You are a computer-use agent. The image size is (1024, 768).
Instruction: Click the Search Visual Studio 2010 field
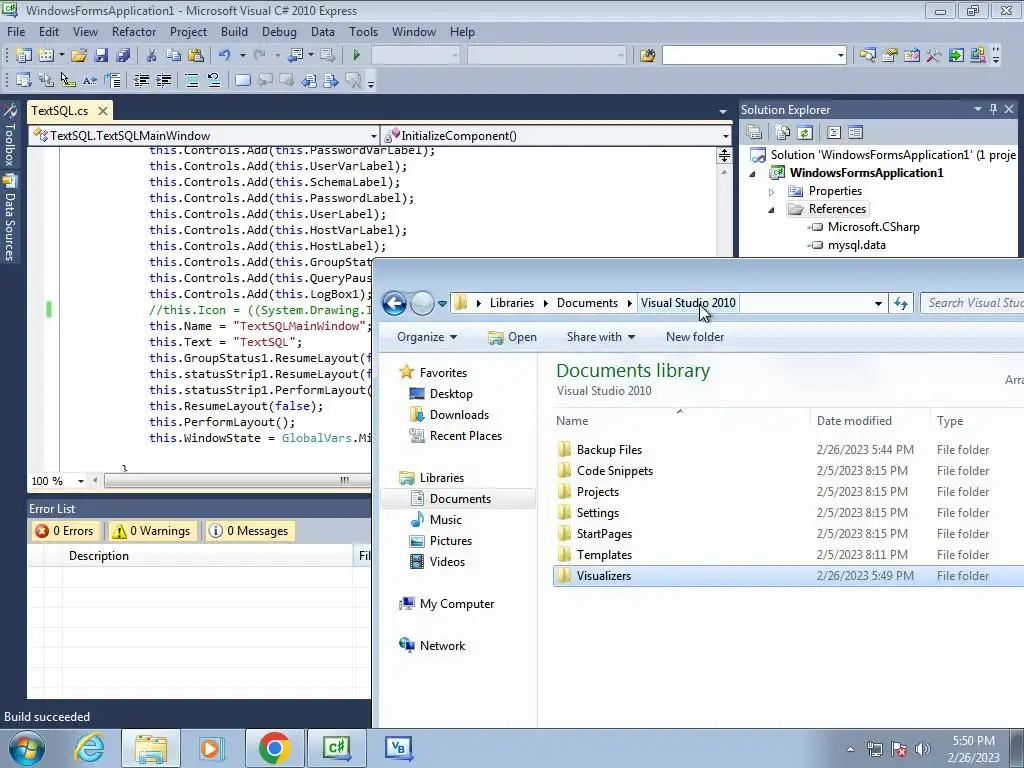coord(972,303)
